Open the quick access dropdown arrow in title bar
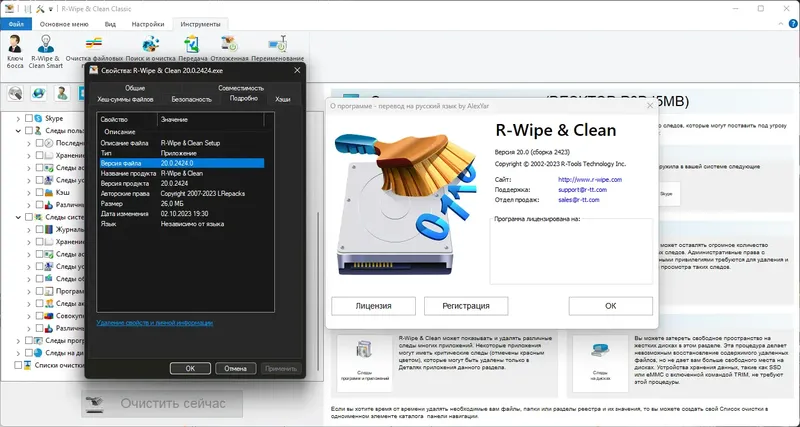Viewport: 800px width, 427px height. [x=51, y=9]
